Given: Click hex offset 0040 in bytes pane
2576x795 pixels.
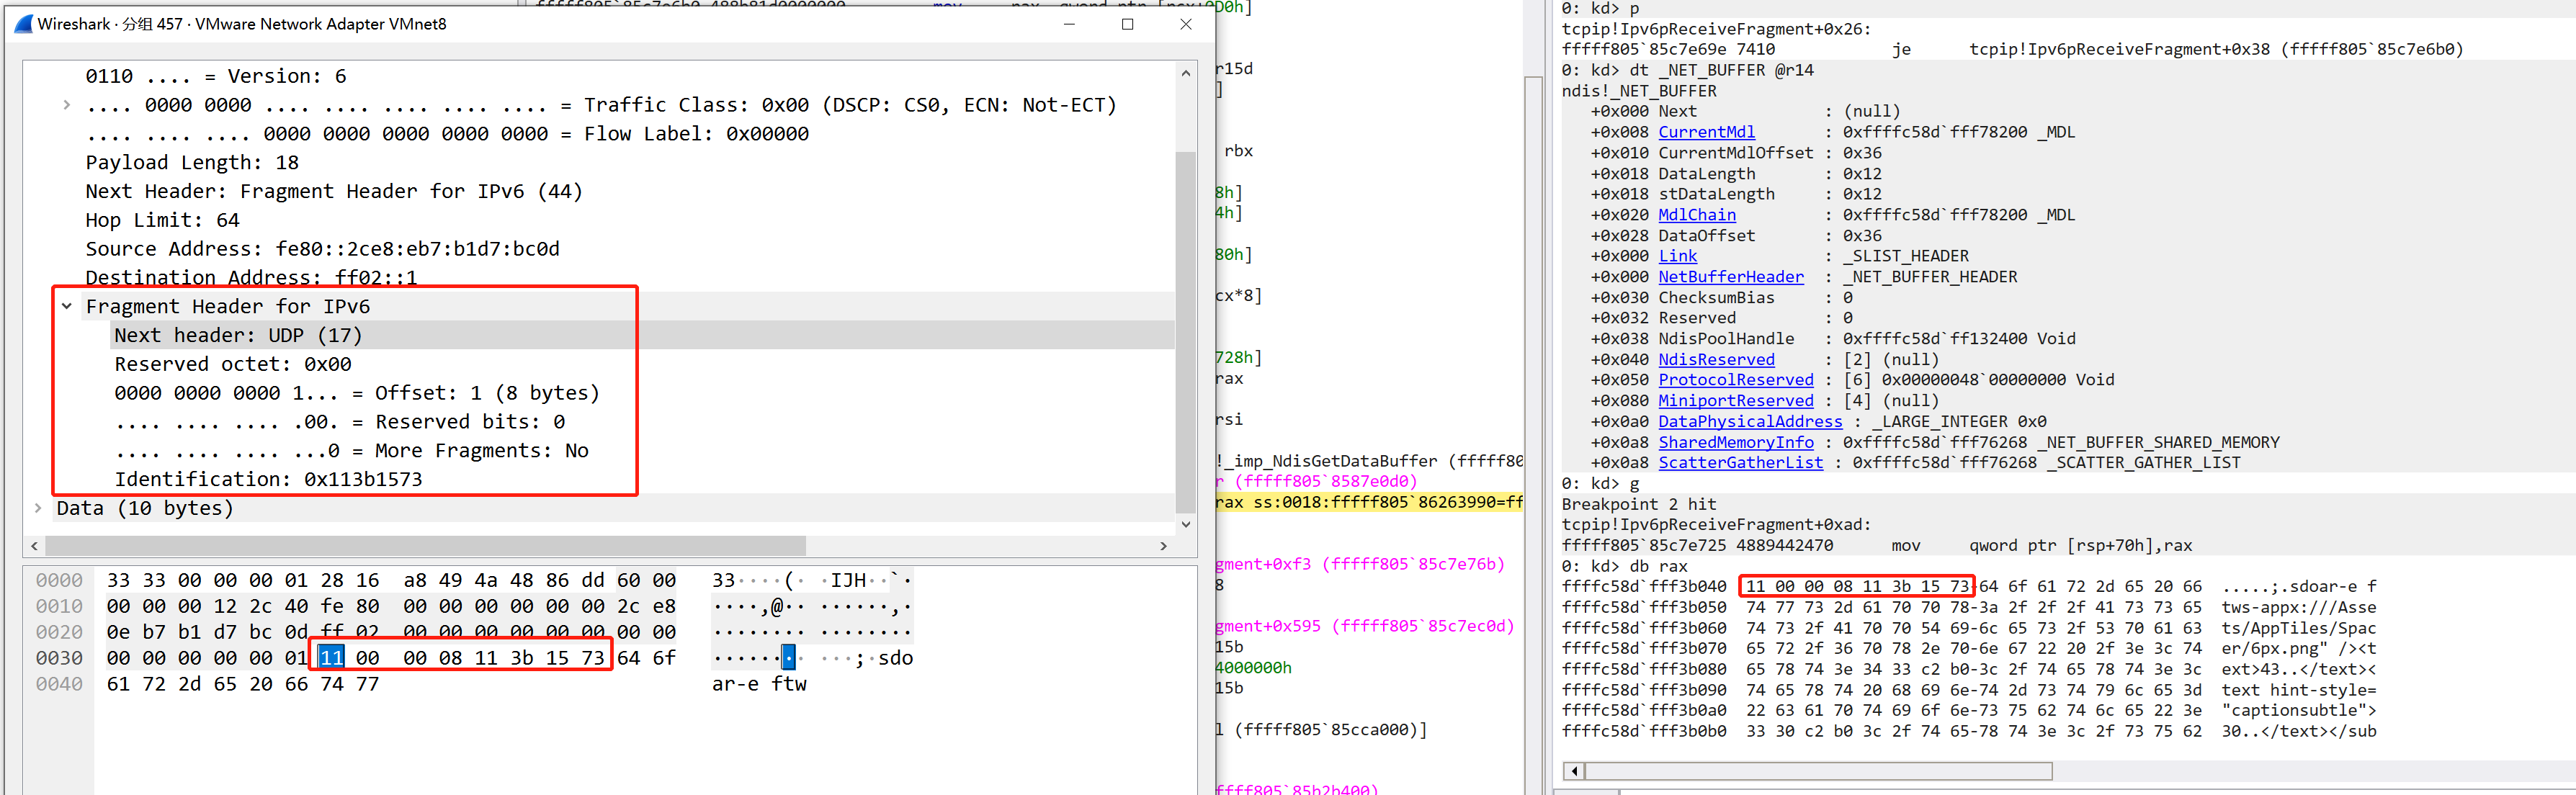Looking at the screenshot, I should [59, 684].
